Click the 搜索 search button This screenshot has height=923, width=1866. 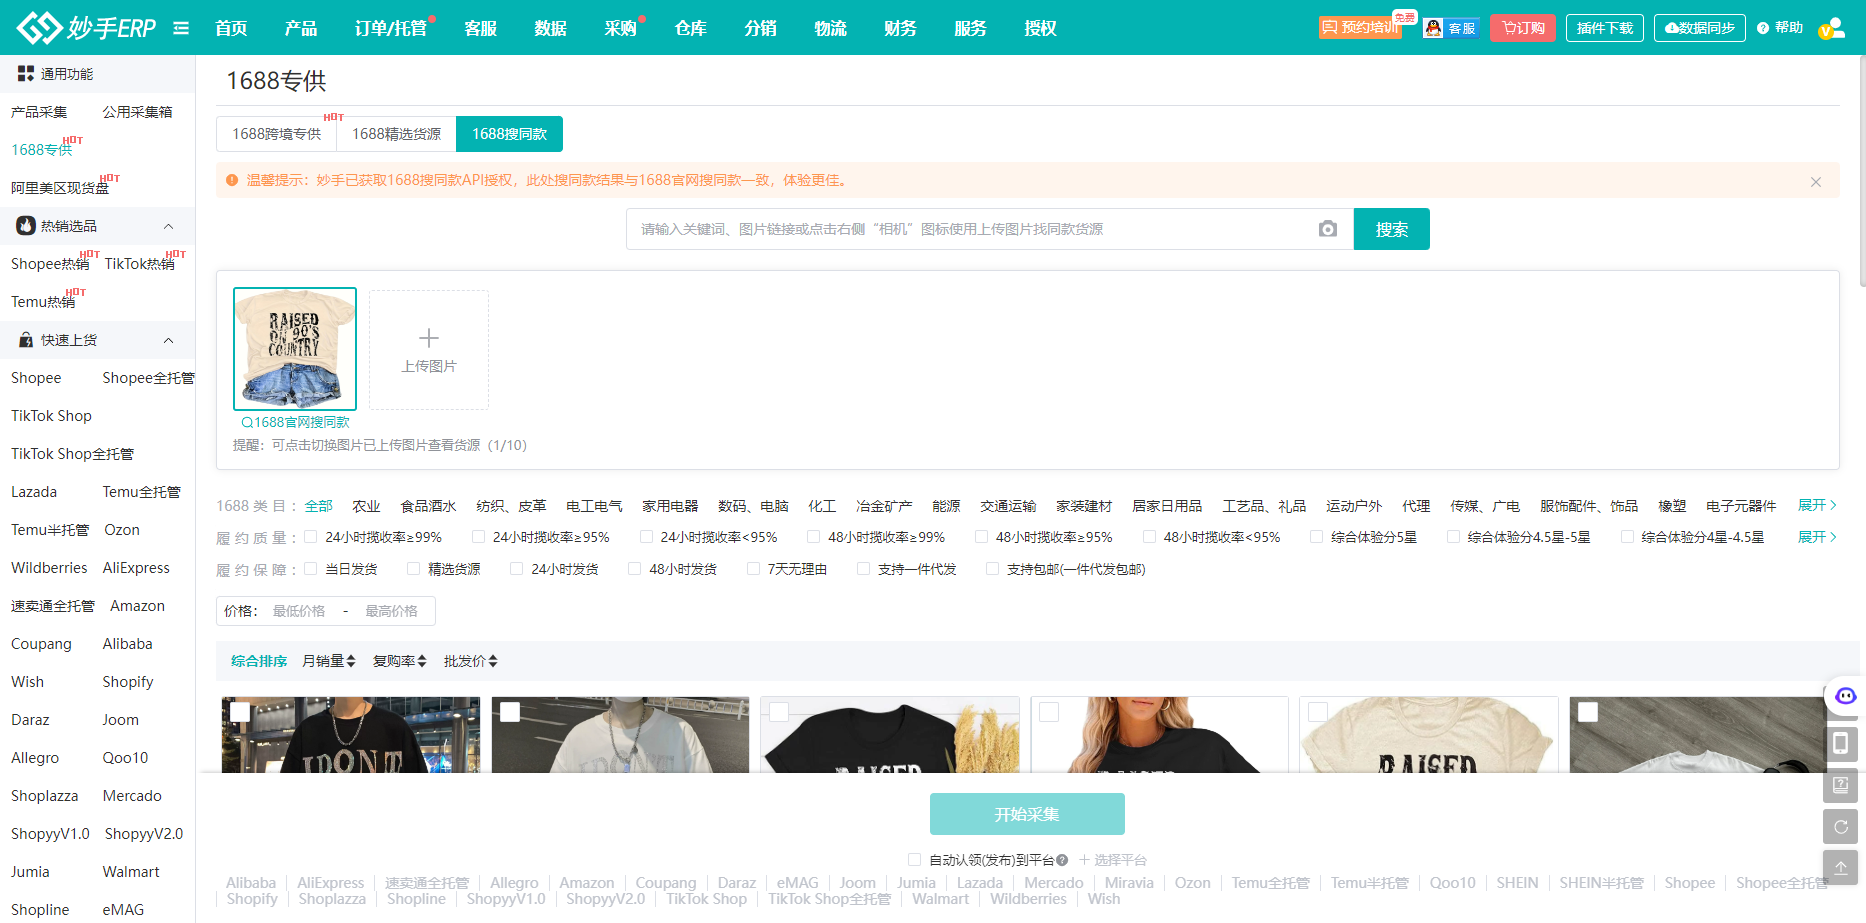pos(1391,229)
